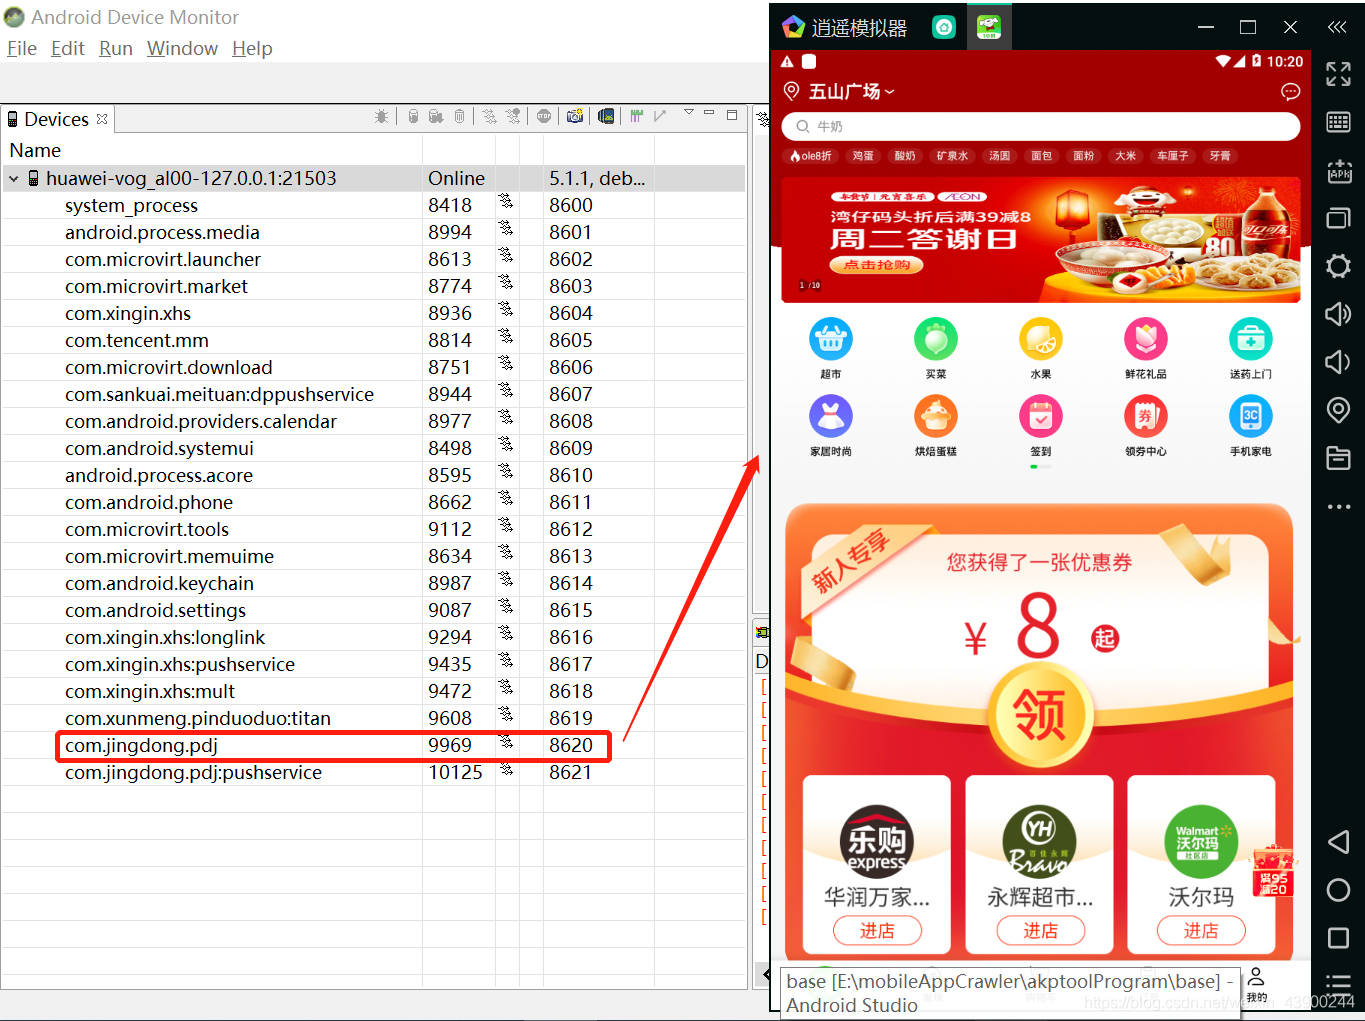Click the Screen Capture camera icon
Viewport: 1365px width, 1021px height.
coord(575,117)
